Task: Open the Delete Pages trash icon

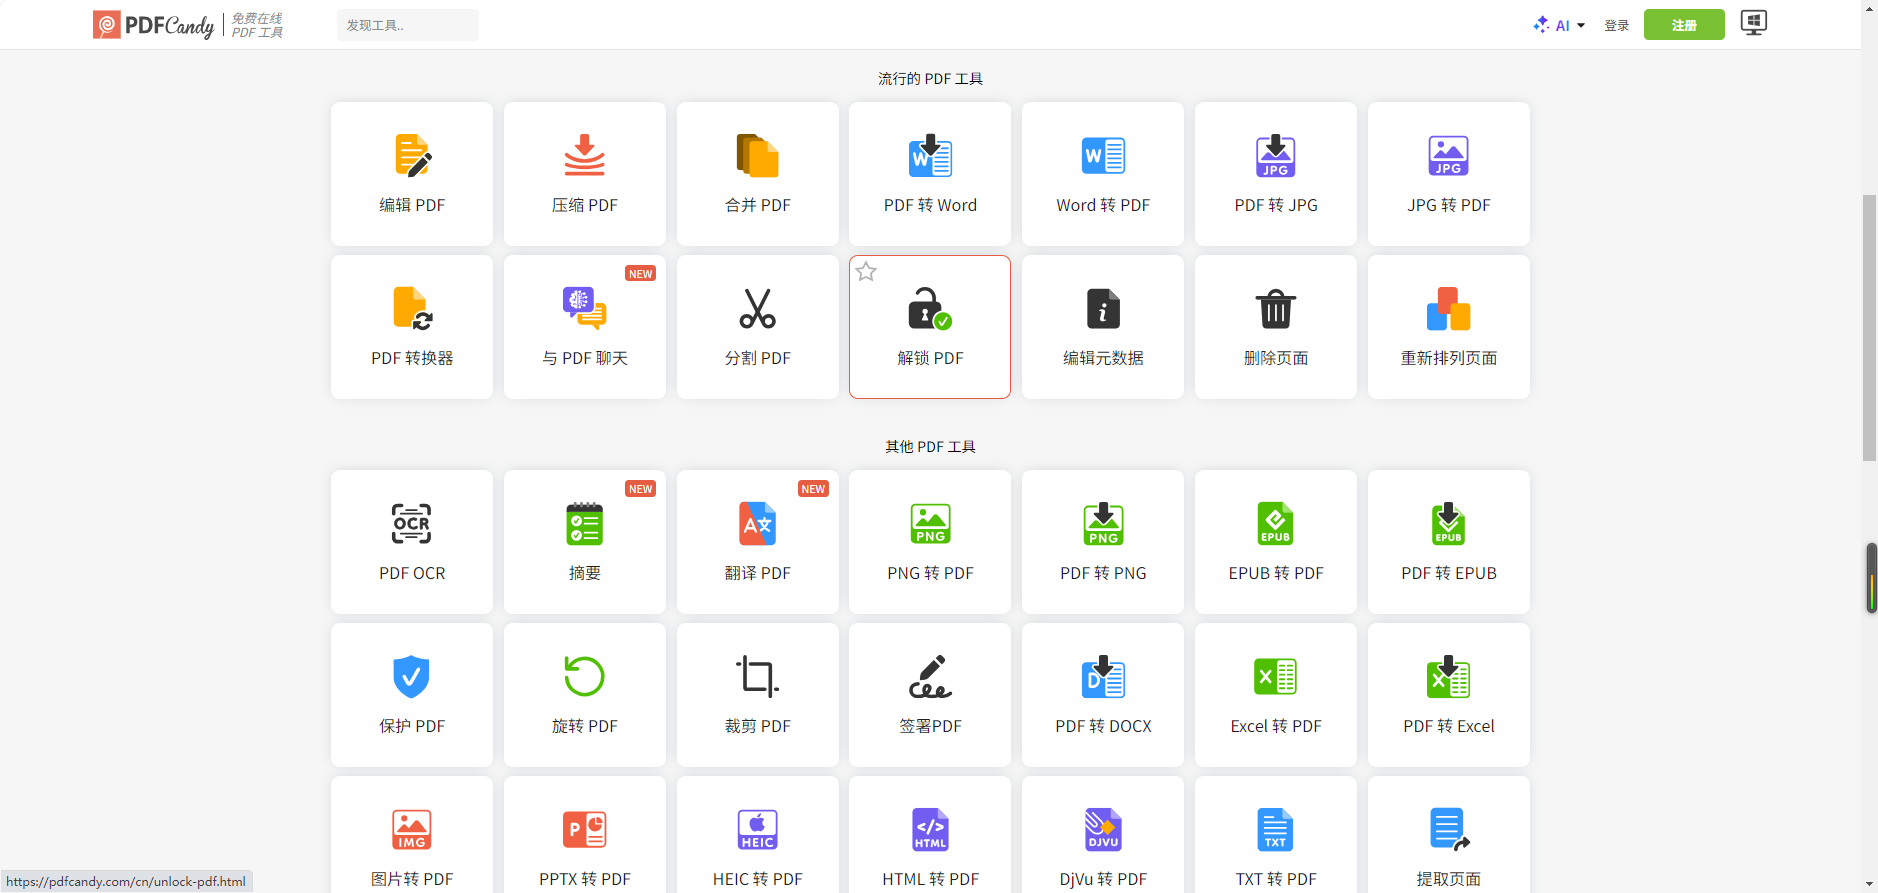Action: point(1276,309)
